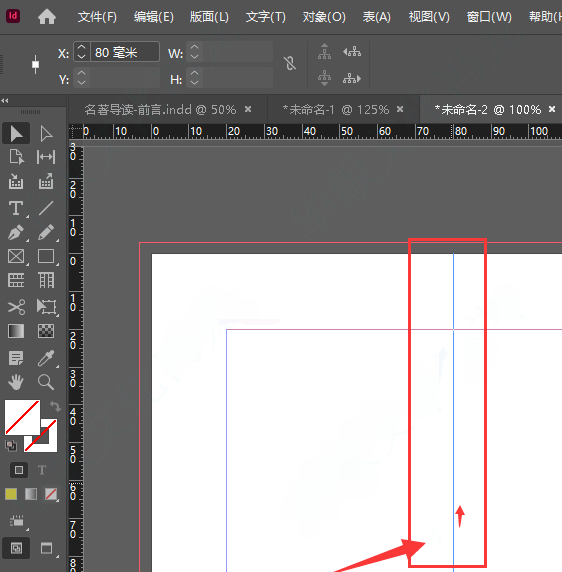Viewport: 562px width, 572px height.
Task: Apply Color button (yellow swatch)
Action: (x=11, y=494)
